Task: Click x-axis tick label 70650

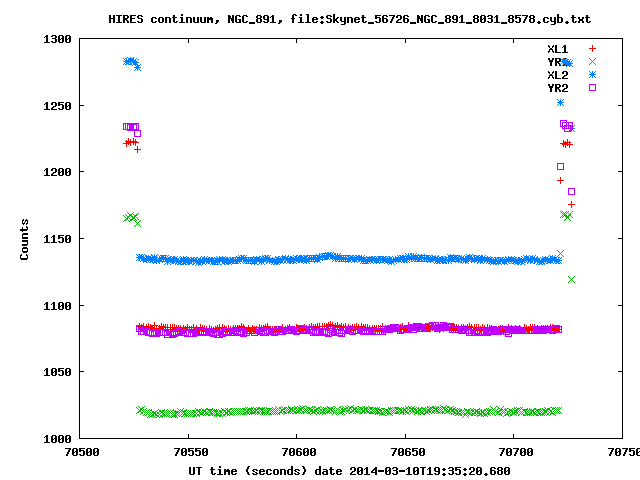Action: (408, 452)
